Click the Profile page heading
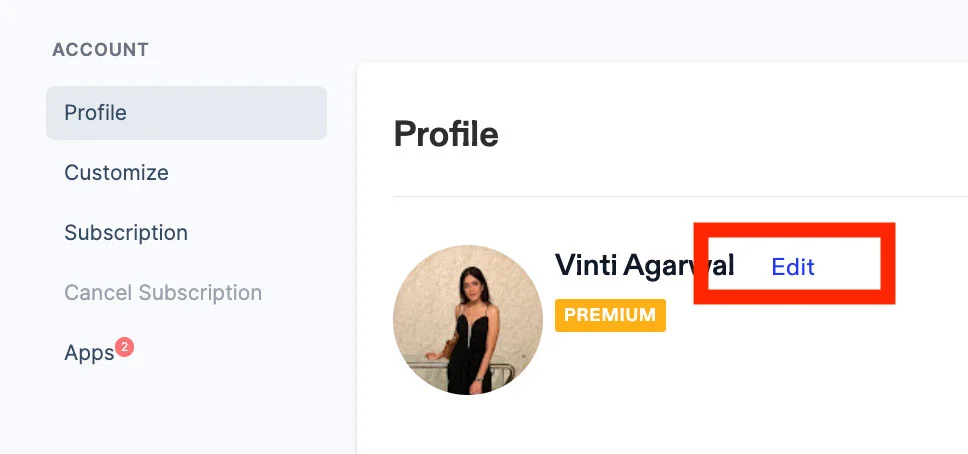968x454 pixels. tap(446, 134)
